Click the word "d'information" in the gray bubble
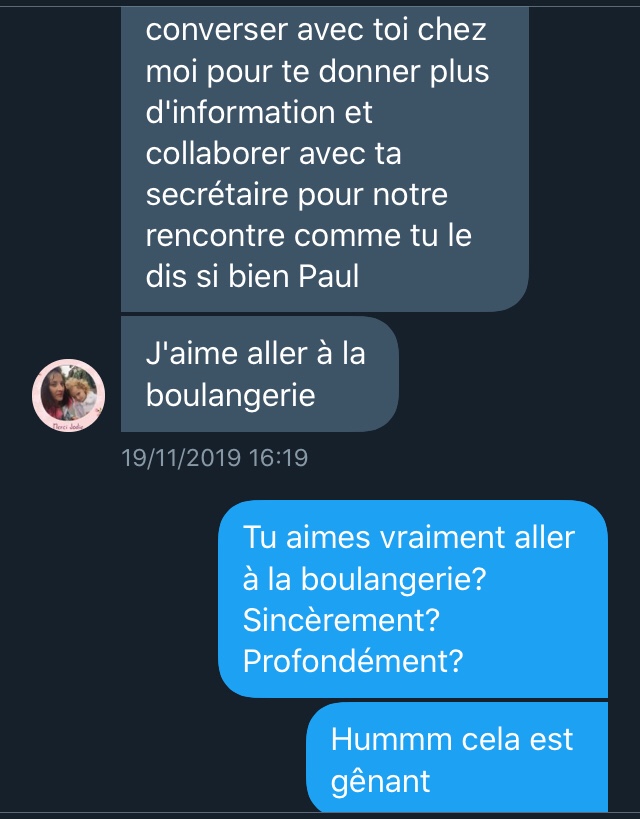Screen dimensions: 640x819 240,112
